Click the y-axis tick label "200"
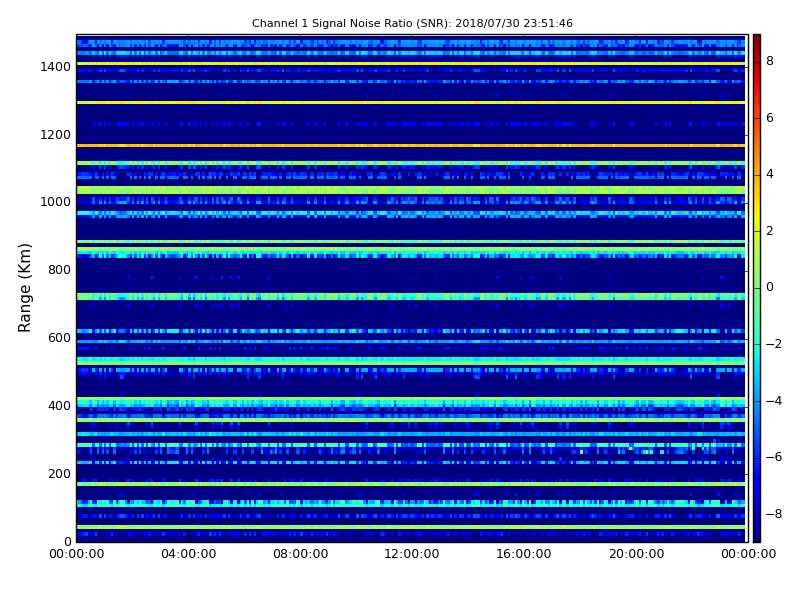Screen dimensions: 800x600 [x=59, y=473]
